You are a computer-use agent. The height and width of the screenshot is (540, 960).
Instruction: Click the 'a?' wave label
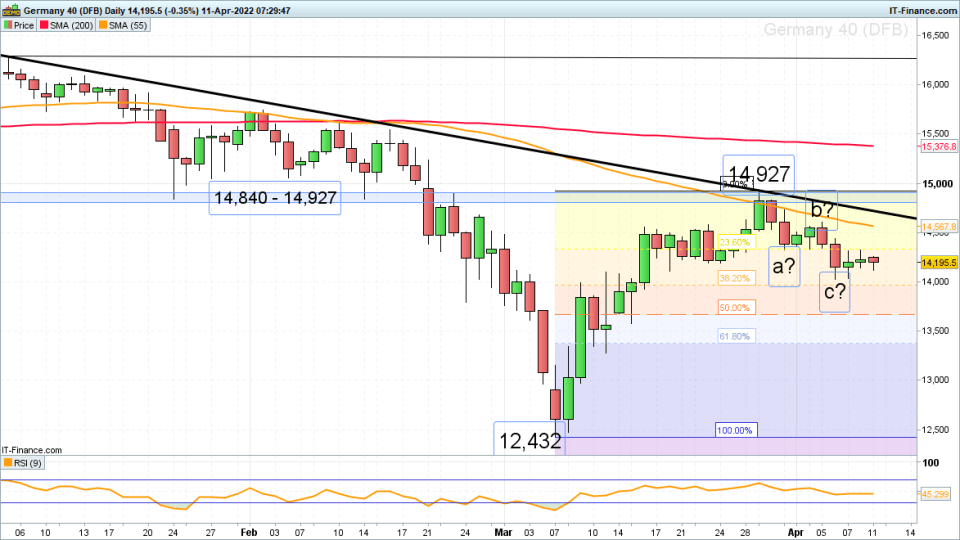pos(784,266)
